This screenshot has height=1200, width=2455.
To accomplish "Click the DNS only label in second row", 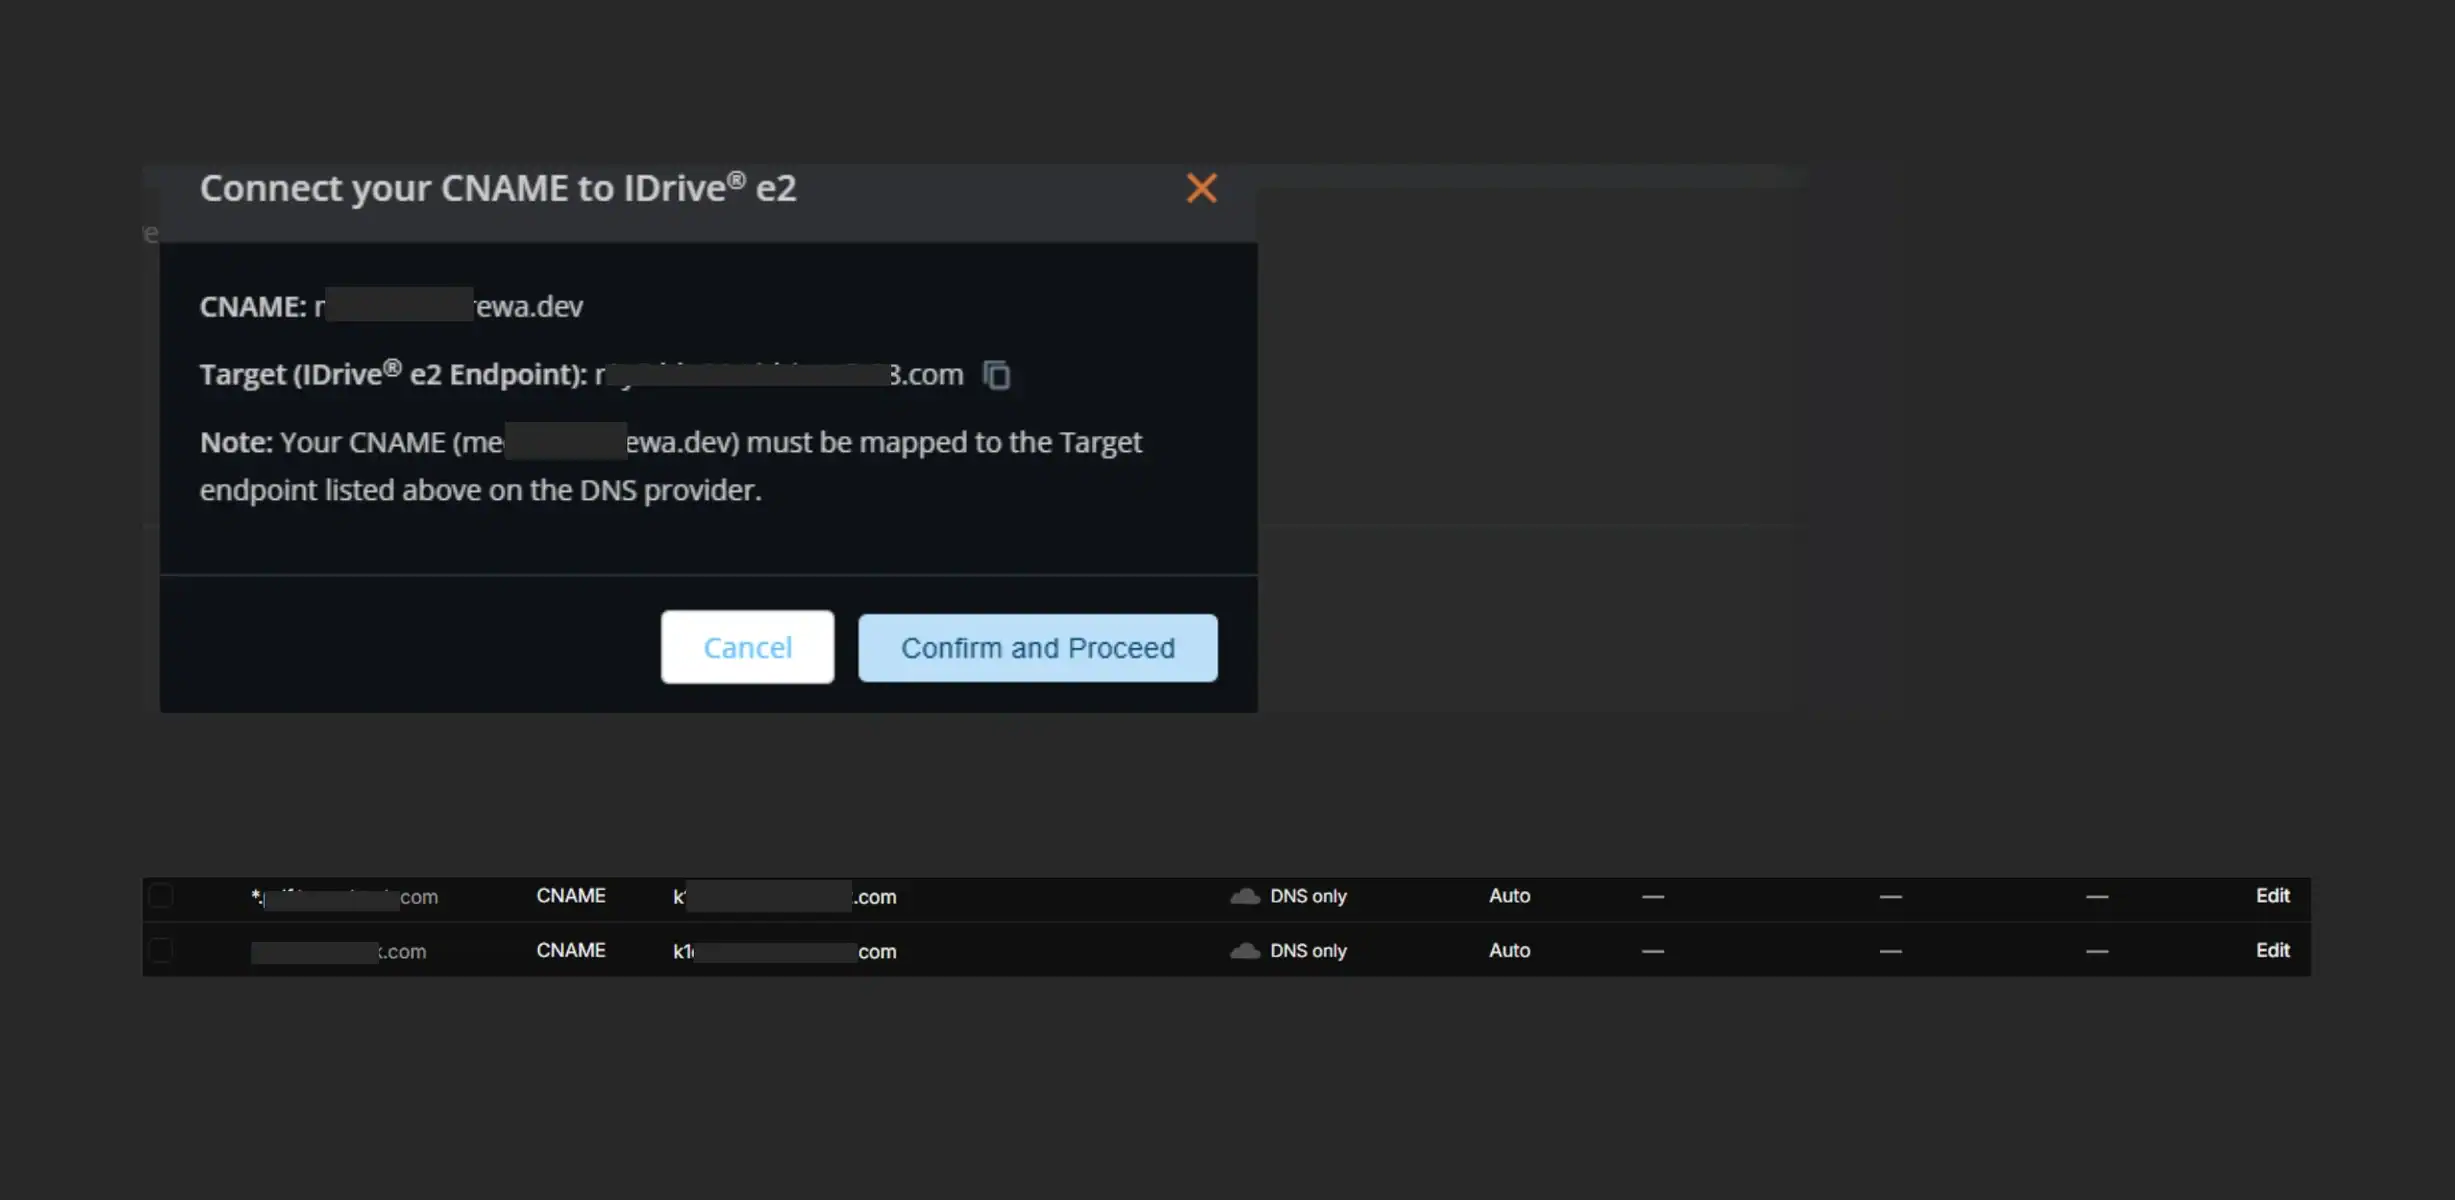I will click(1308, 950).
